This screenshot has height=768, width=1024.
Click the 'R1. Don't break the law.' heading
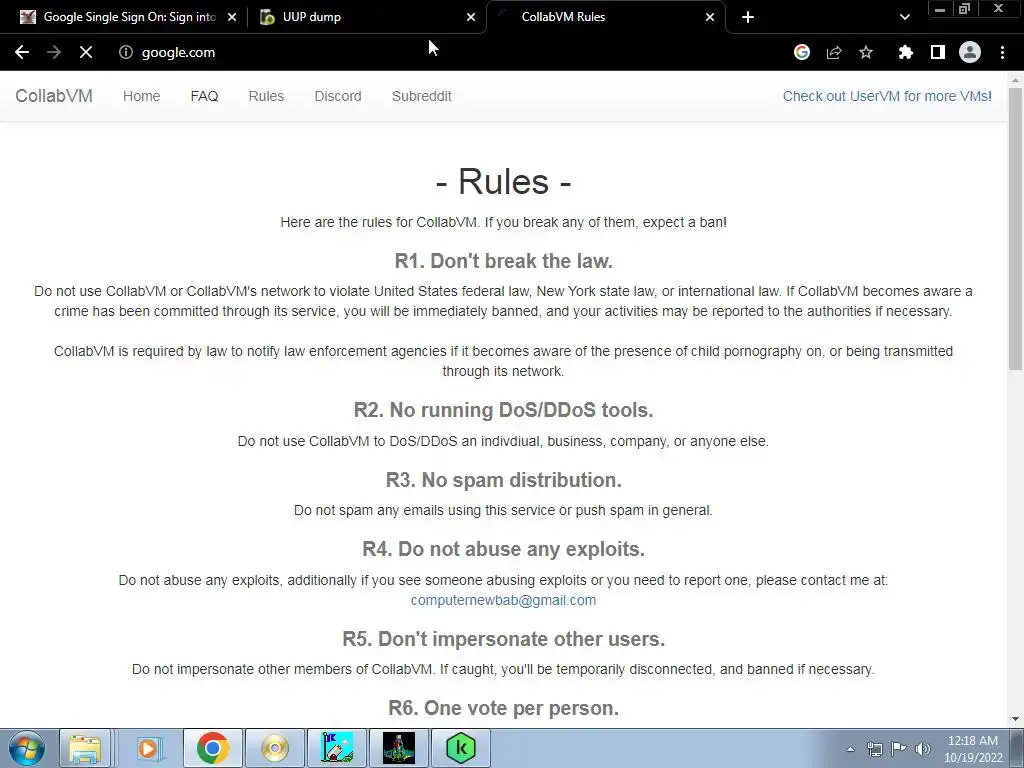coord(504,261)
